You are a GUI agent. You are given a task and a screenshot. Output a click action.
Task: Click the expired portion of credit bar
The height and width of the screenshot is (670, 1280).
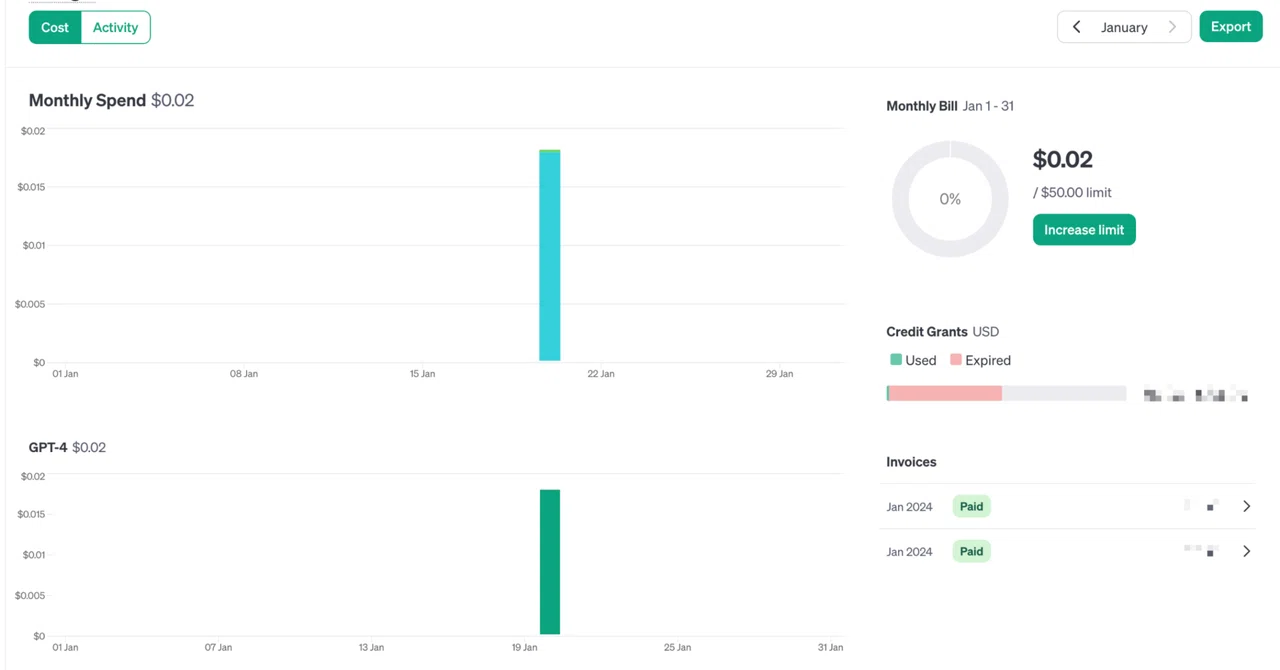945,394
